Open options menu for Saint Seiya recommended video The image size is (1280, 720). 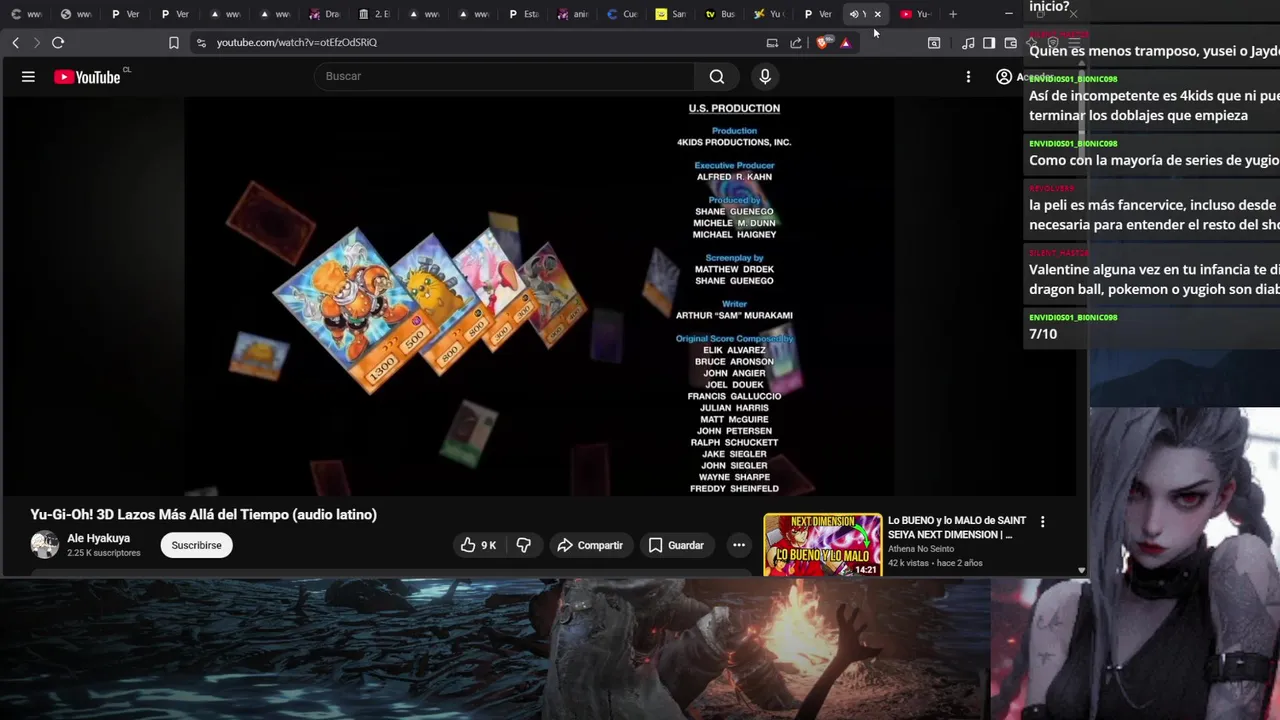1042,522
